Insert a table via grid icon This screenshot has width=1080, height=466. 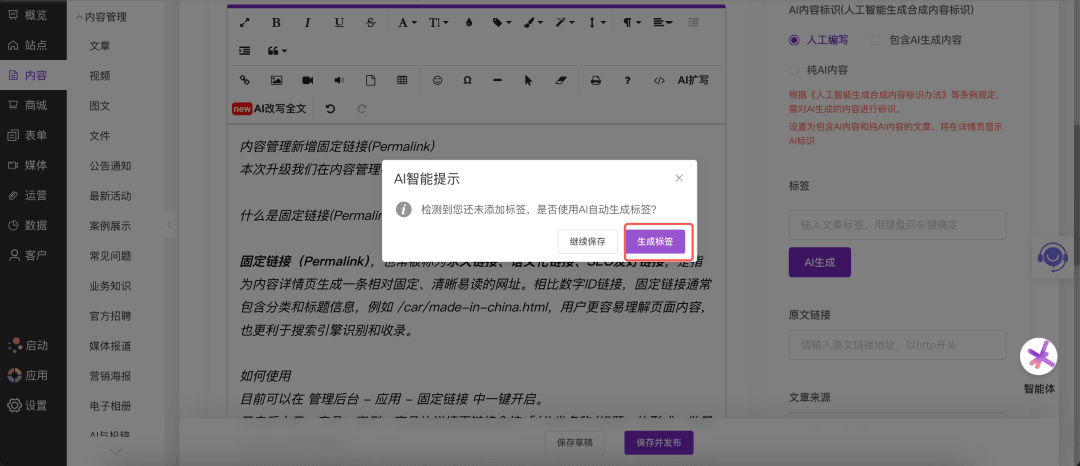point(402,80)
